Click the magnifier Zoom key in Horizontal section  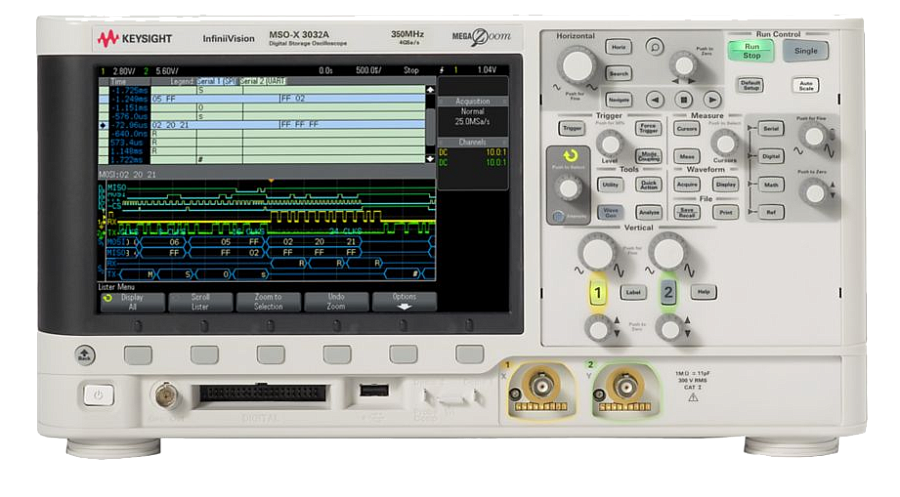(654, 46)
